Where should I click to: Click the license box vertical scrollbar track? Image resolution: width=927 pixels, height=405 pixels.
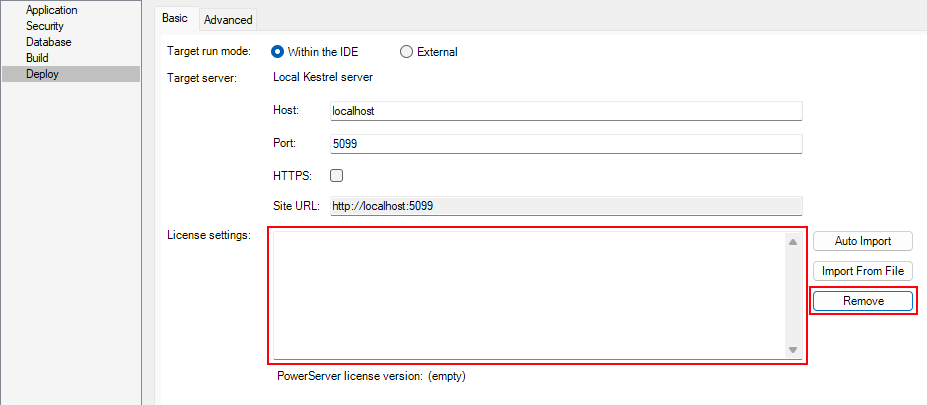pyautogui.click(x=792, y=295)
